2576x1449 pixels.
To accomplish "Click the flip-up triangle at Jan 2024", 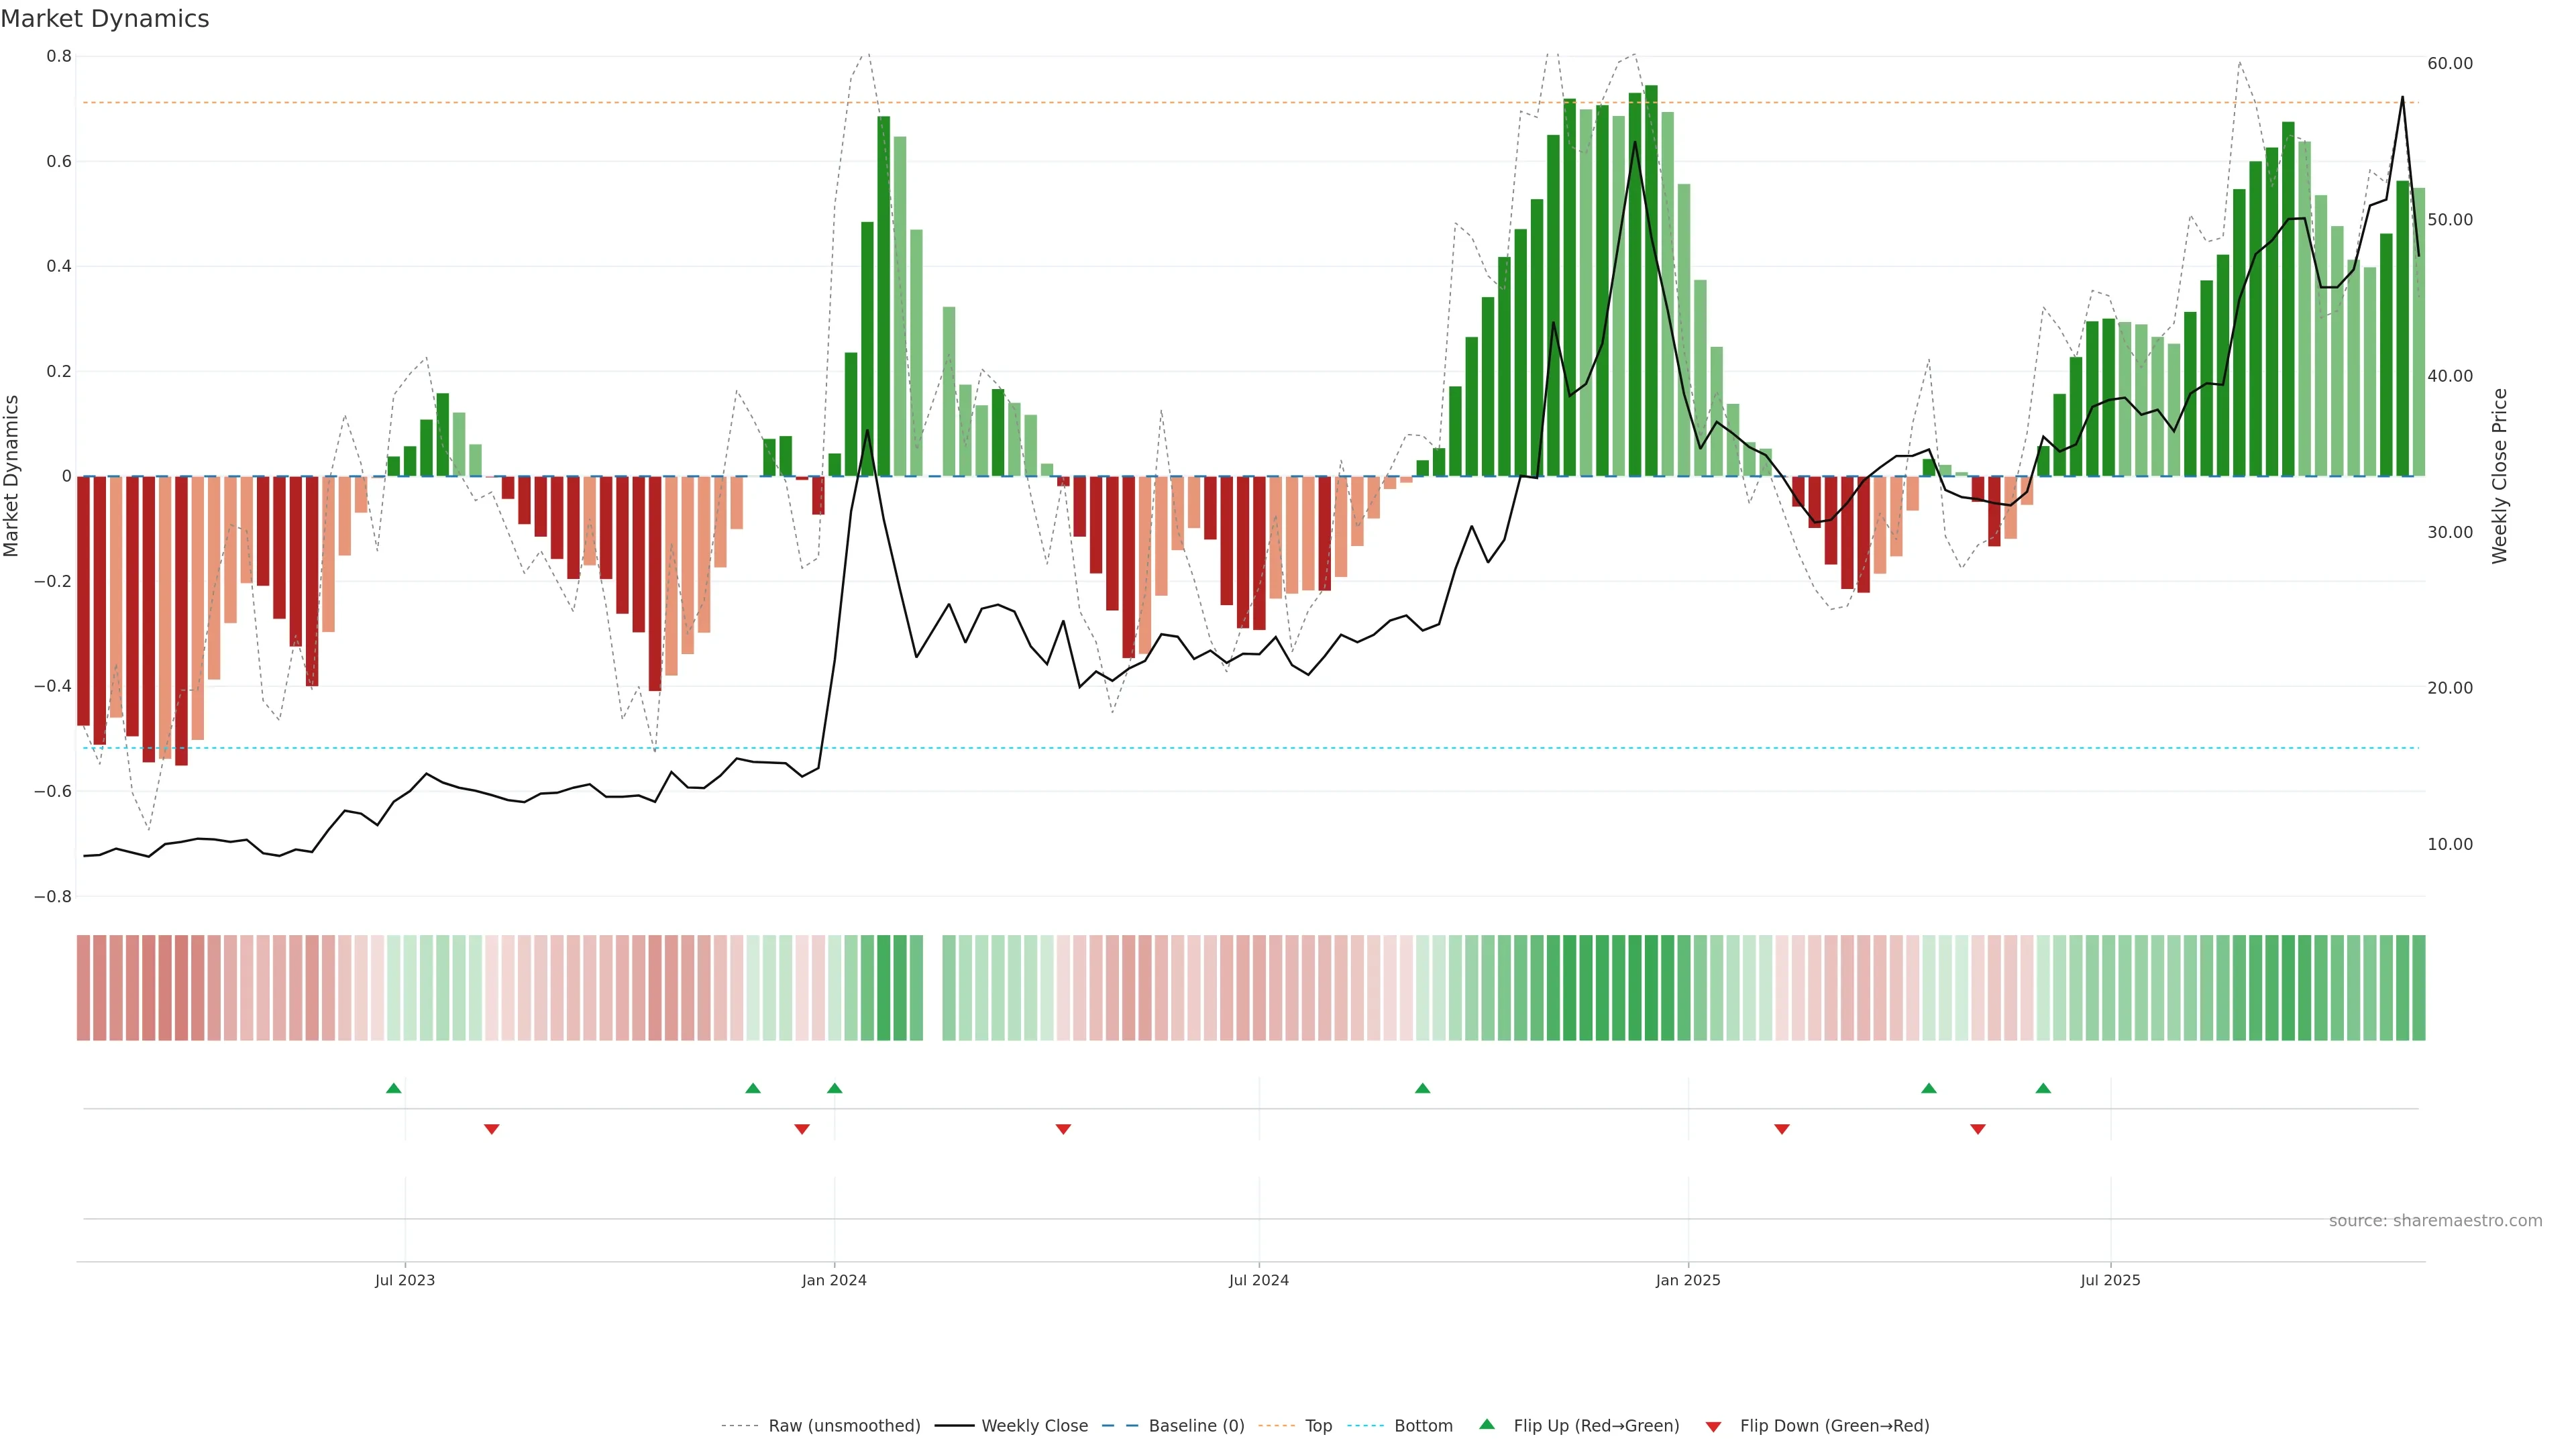I will click(x=834, y=1088).
